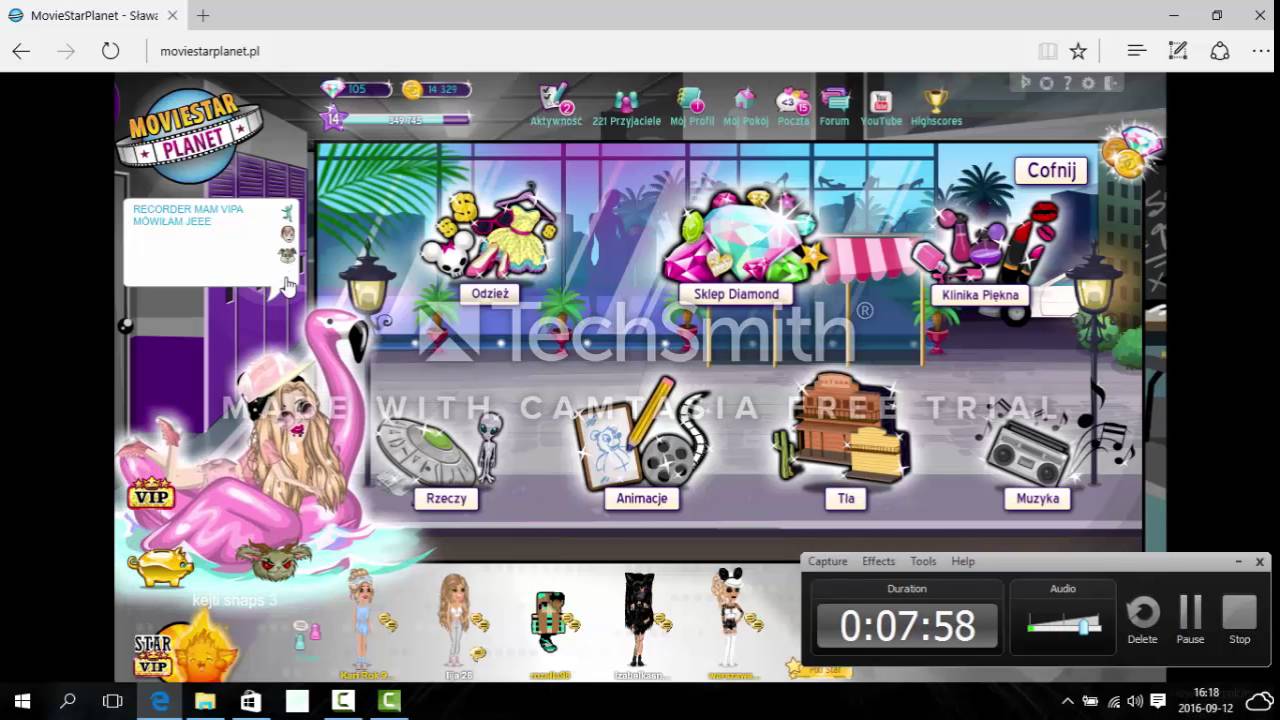
Task: Click the Cofnij back button
Action: 1051,170
